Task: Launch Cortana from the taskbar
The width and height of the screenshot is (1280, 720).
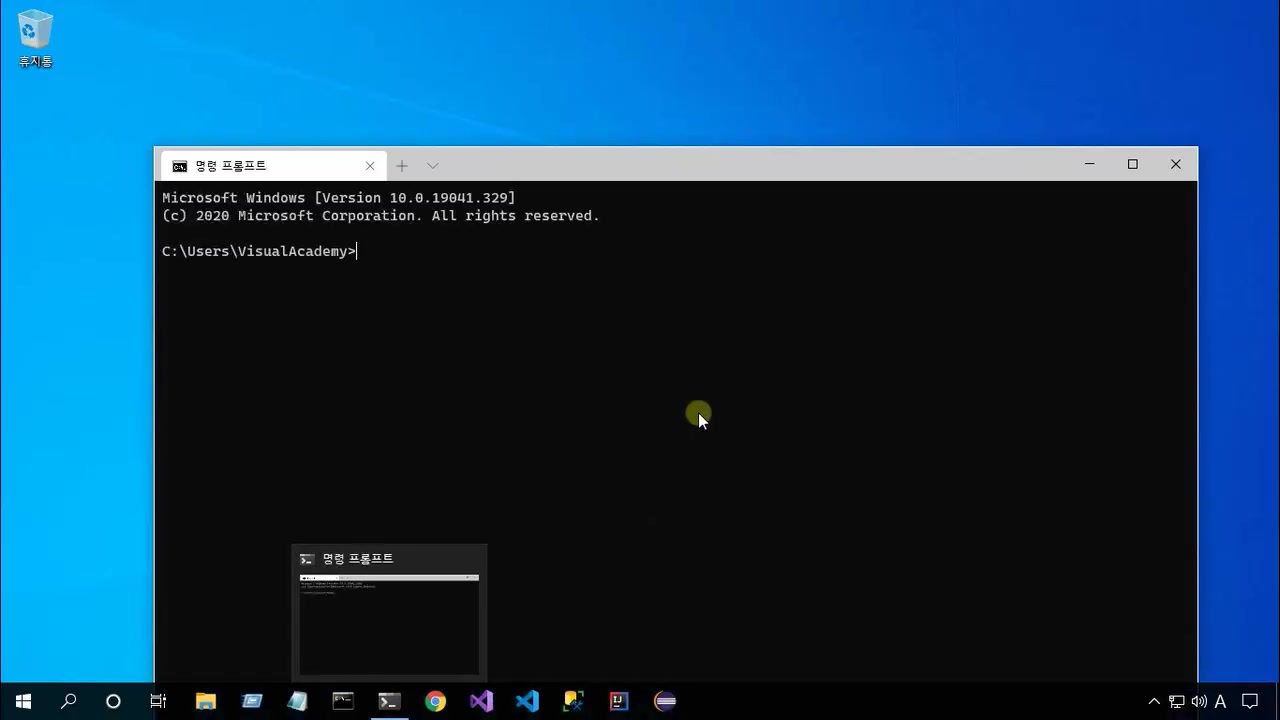Action: click(113, 701)
